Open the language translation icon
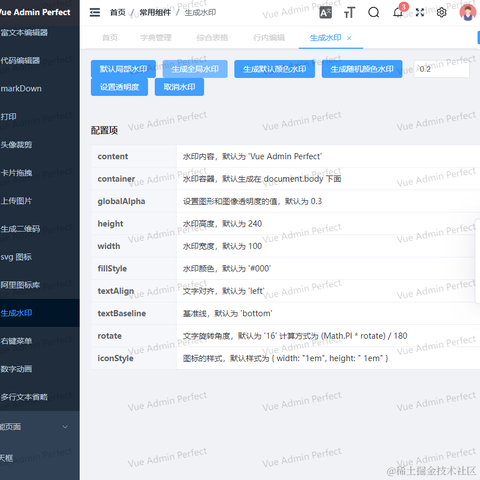This screenshot has height=480, width=480. pyautogui.click(x=326, y=13)
